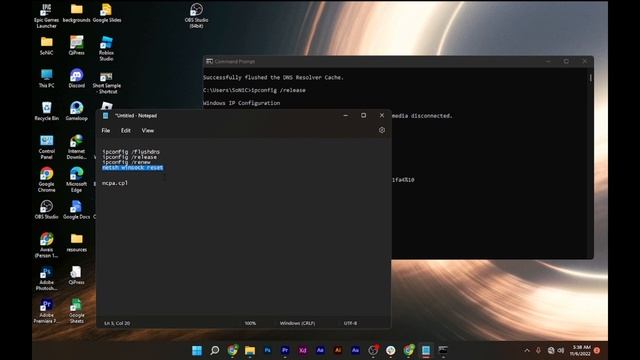Open the volume icon in system tray
The width and height of the screenshot is (640, 360).
point(561,351)
